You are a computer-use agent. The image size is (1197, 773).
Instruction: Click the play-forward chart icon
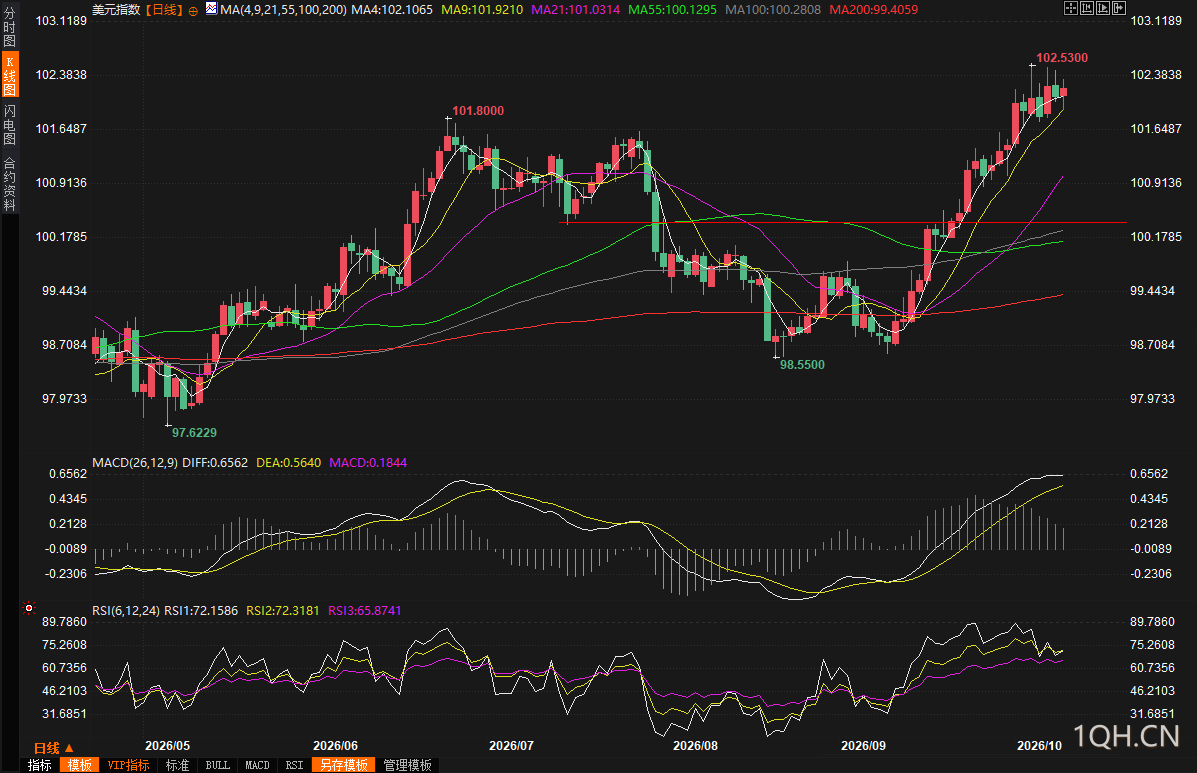tap(1103, 8)
